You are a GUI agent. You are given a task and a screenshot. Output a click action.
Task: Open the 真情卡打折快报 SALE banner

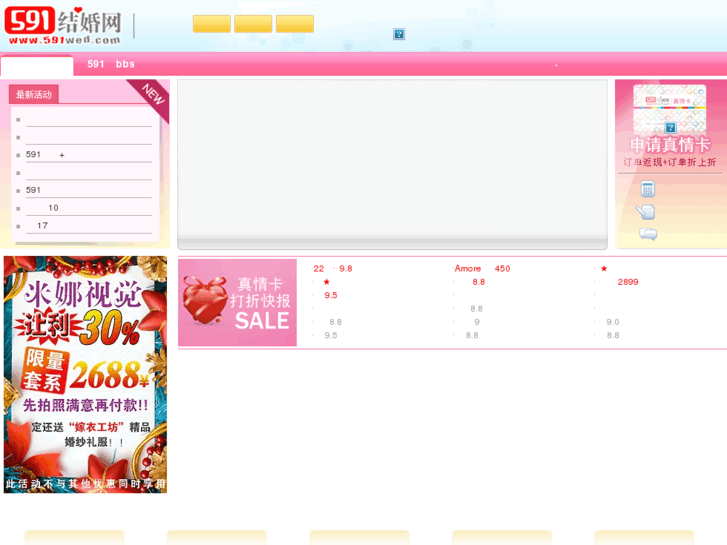point(237,302)
